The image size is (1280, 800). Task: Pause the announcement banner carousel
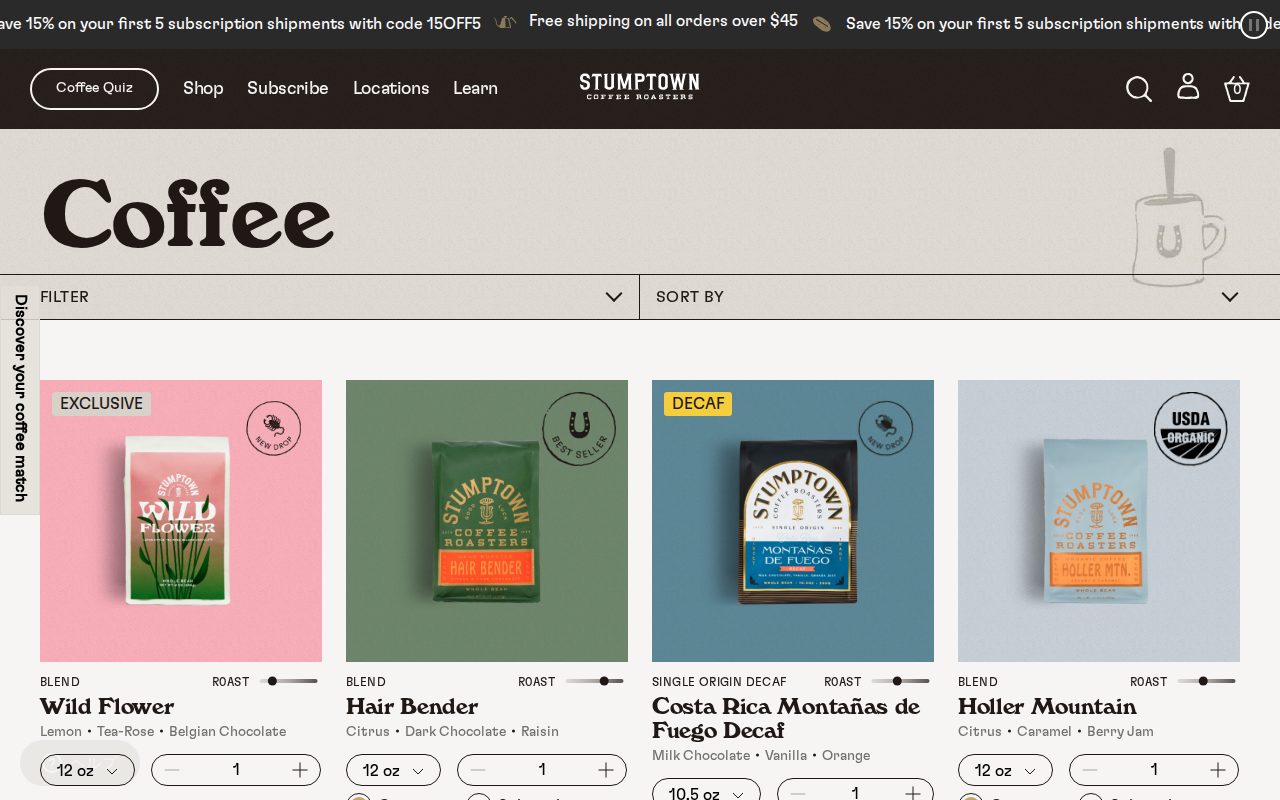[x=1253, y=25]
